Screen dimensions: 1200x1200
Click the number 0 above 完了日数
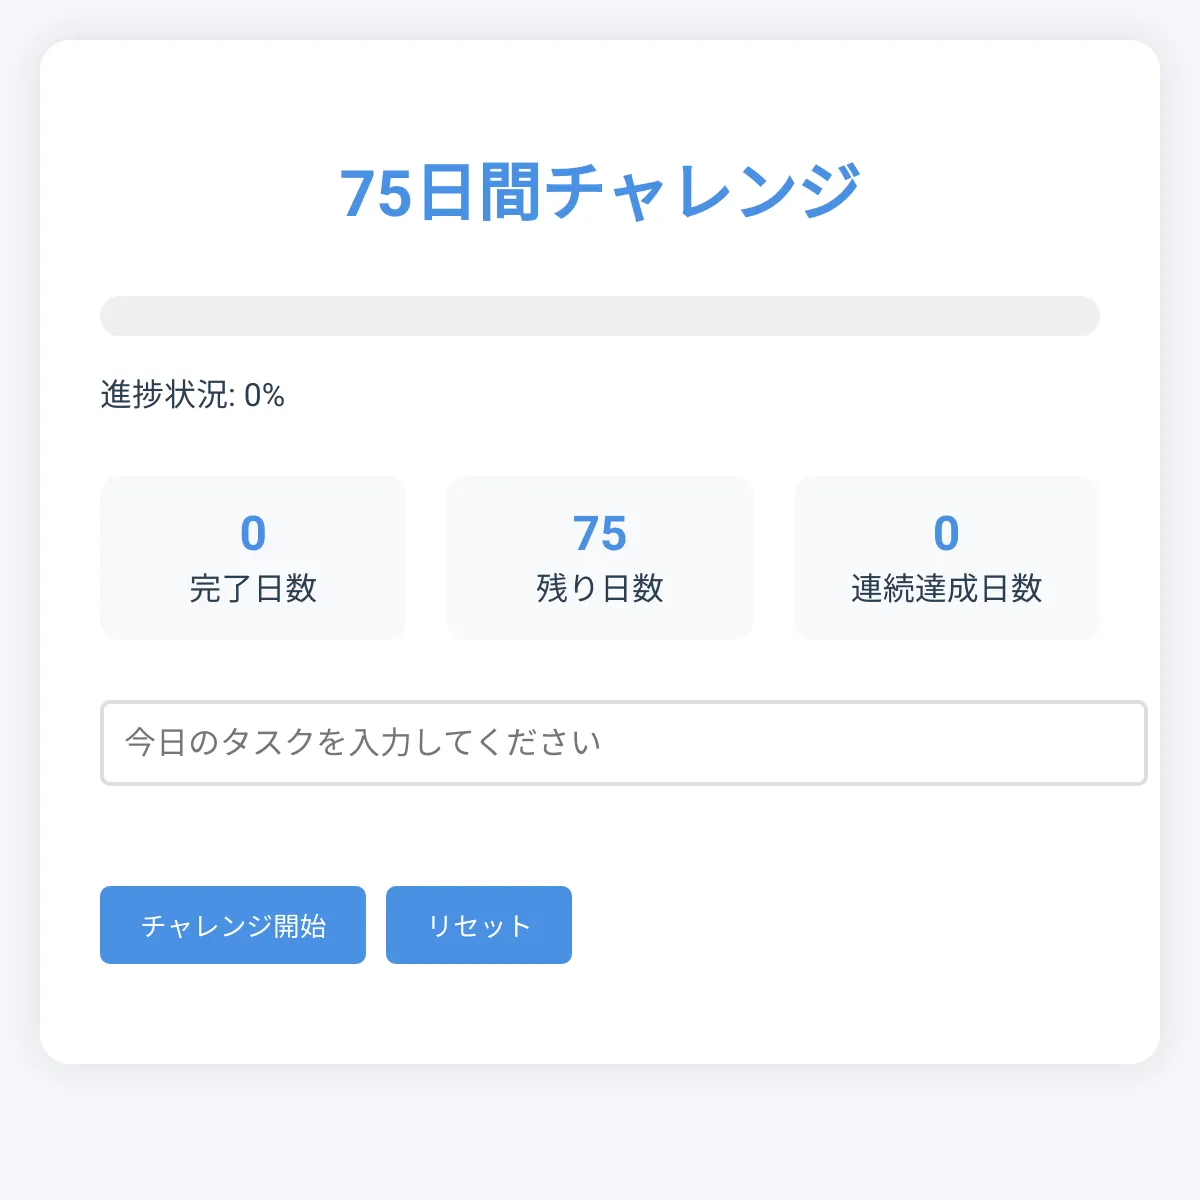(x=252, y=534)
